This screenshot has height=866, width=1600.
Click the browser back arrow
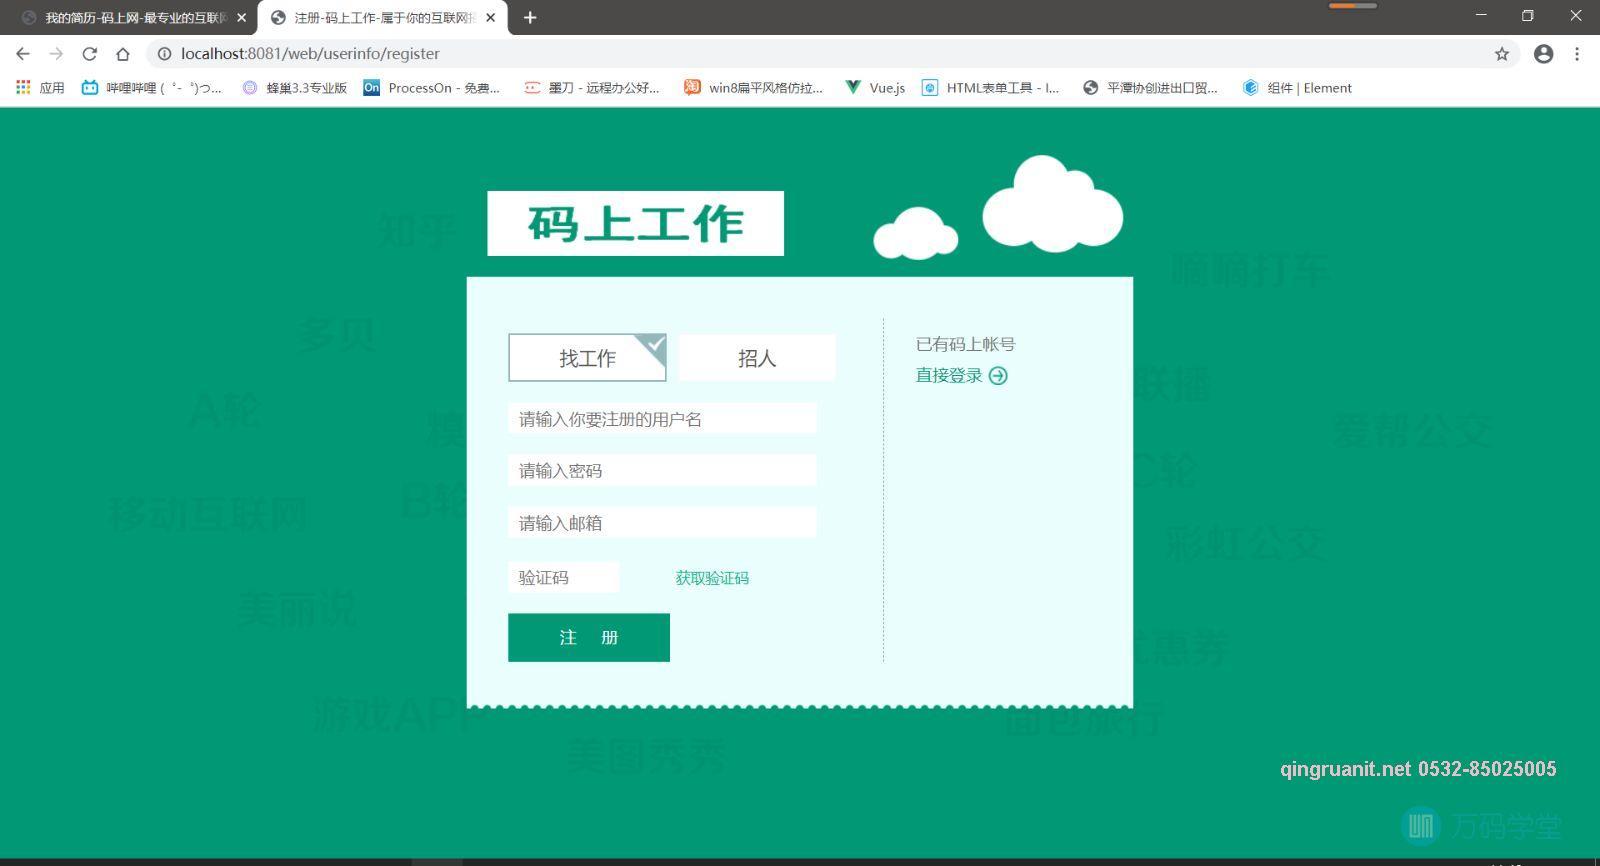(23, 54)
